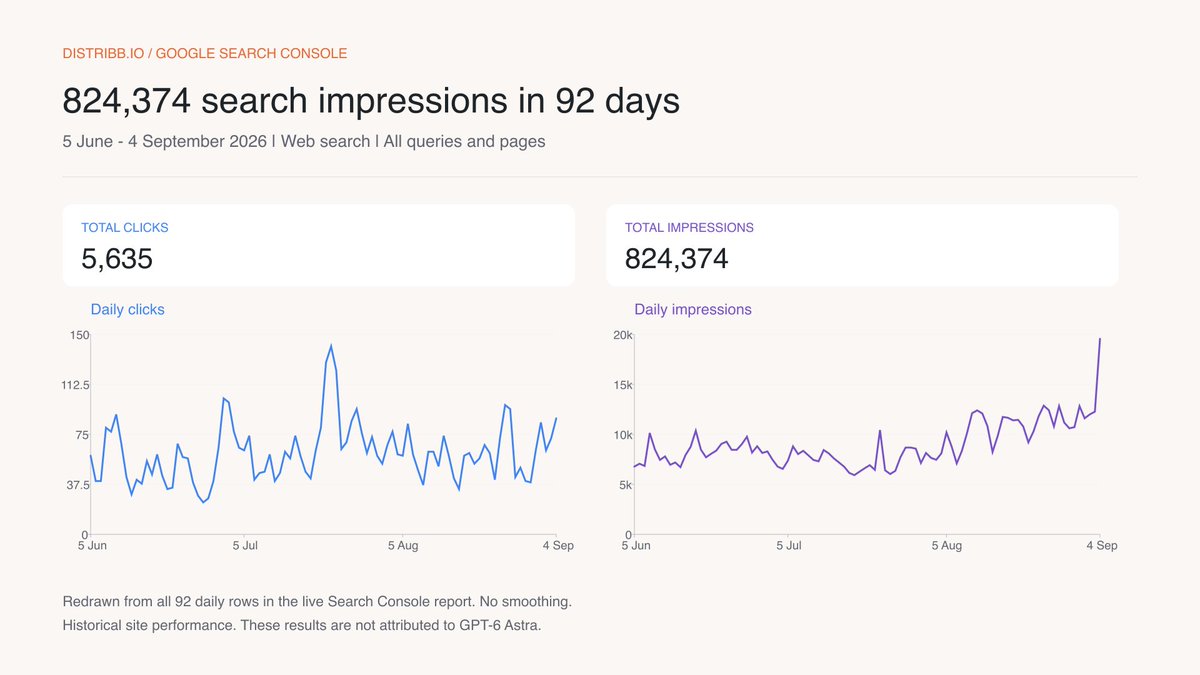Click the 5 Aug label on clicks chart

click(x=402, y=546)
